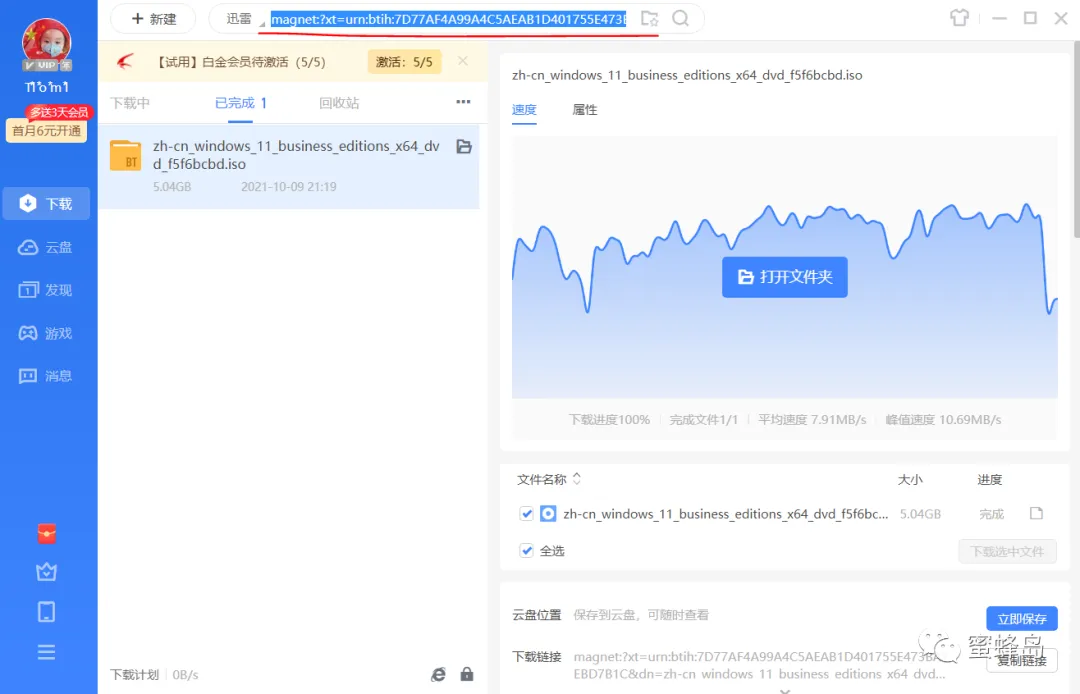Image resolution: width=1080 pixels, height=694 pixels.
Task: Click the magnet link search field
Action: pyautogui.click(x=448, y=19)
